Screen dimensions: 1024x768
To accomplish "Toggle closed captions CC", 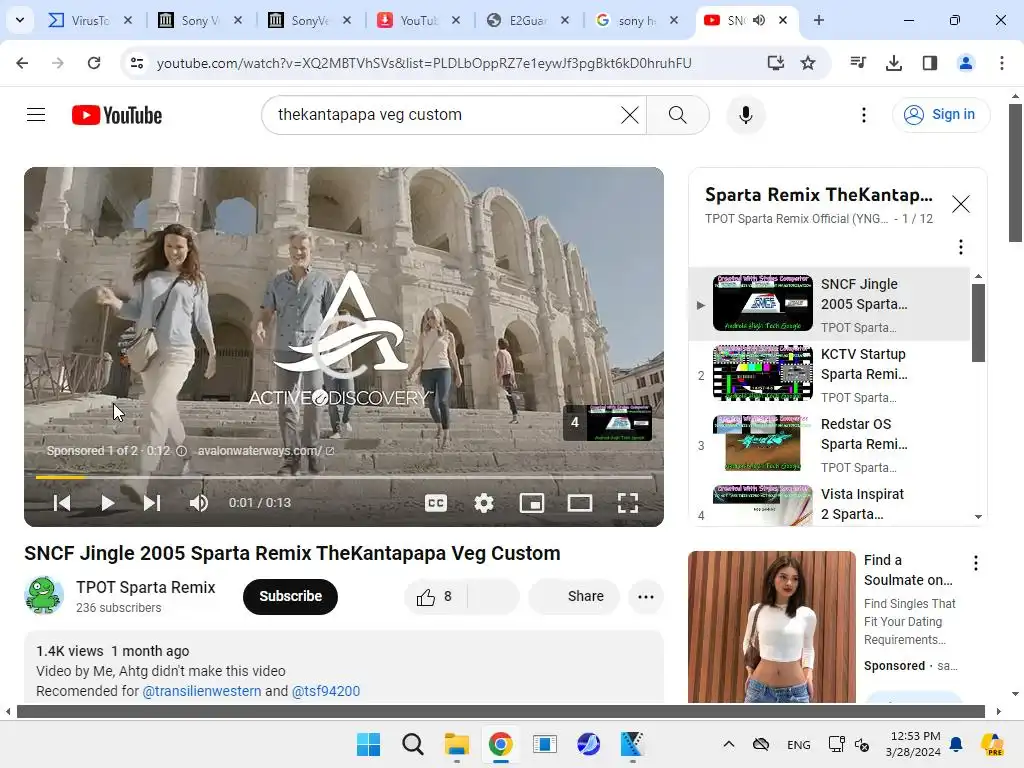I will click(436, 503).
